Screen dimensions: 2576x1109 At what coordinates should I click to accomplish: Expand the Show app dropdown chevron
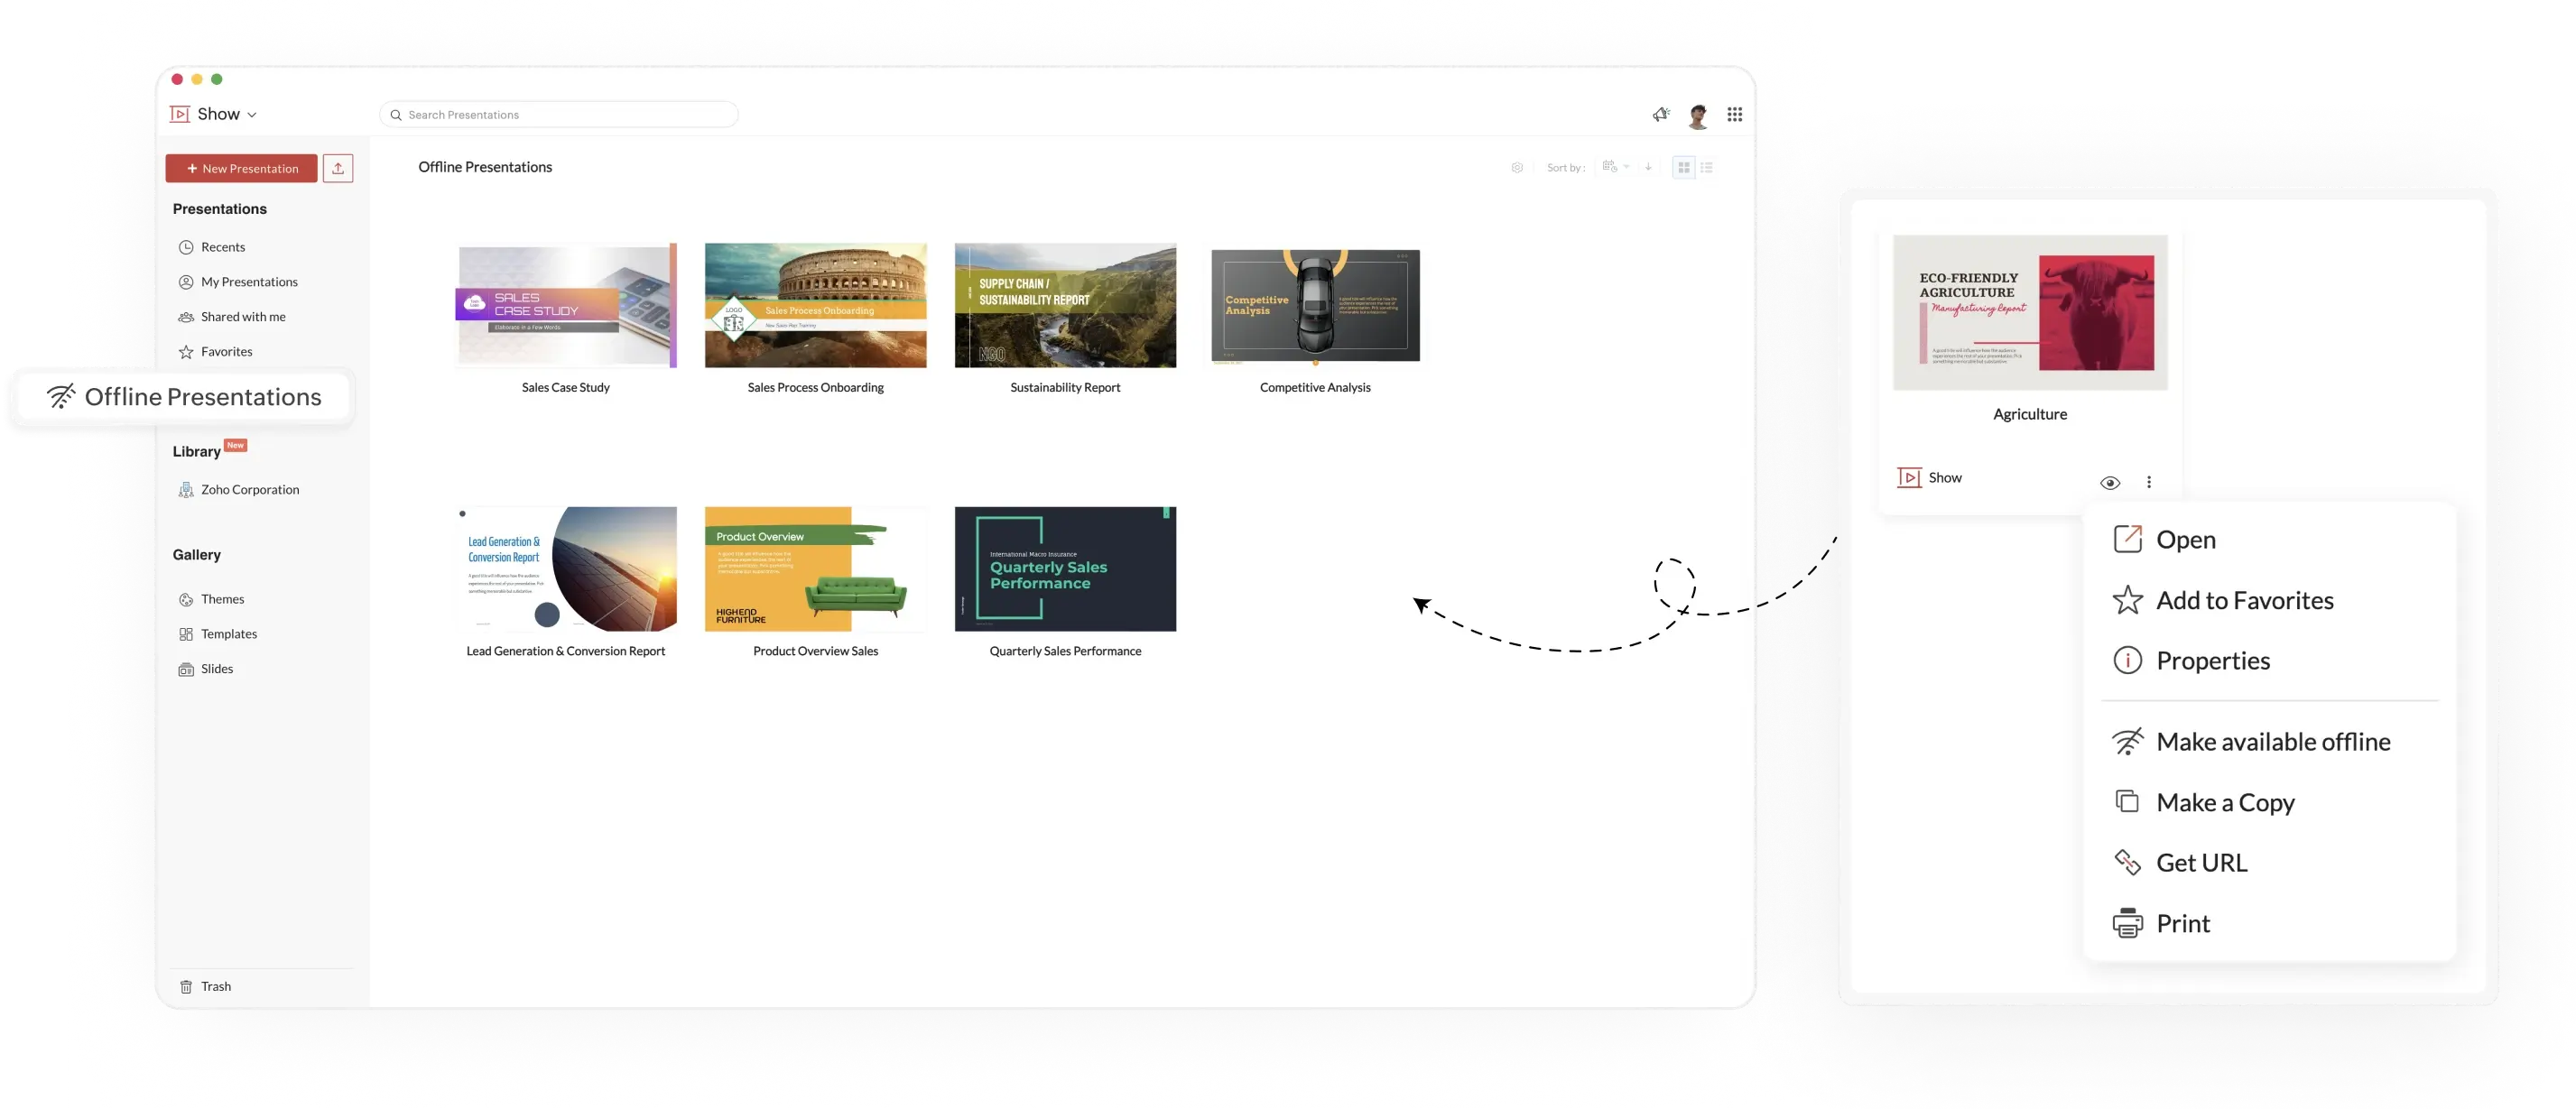251,114
